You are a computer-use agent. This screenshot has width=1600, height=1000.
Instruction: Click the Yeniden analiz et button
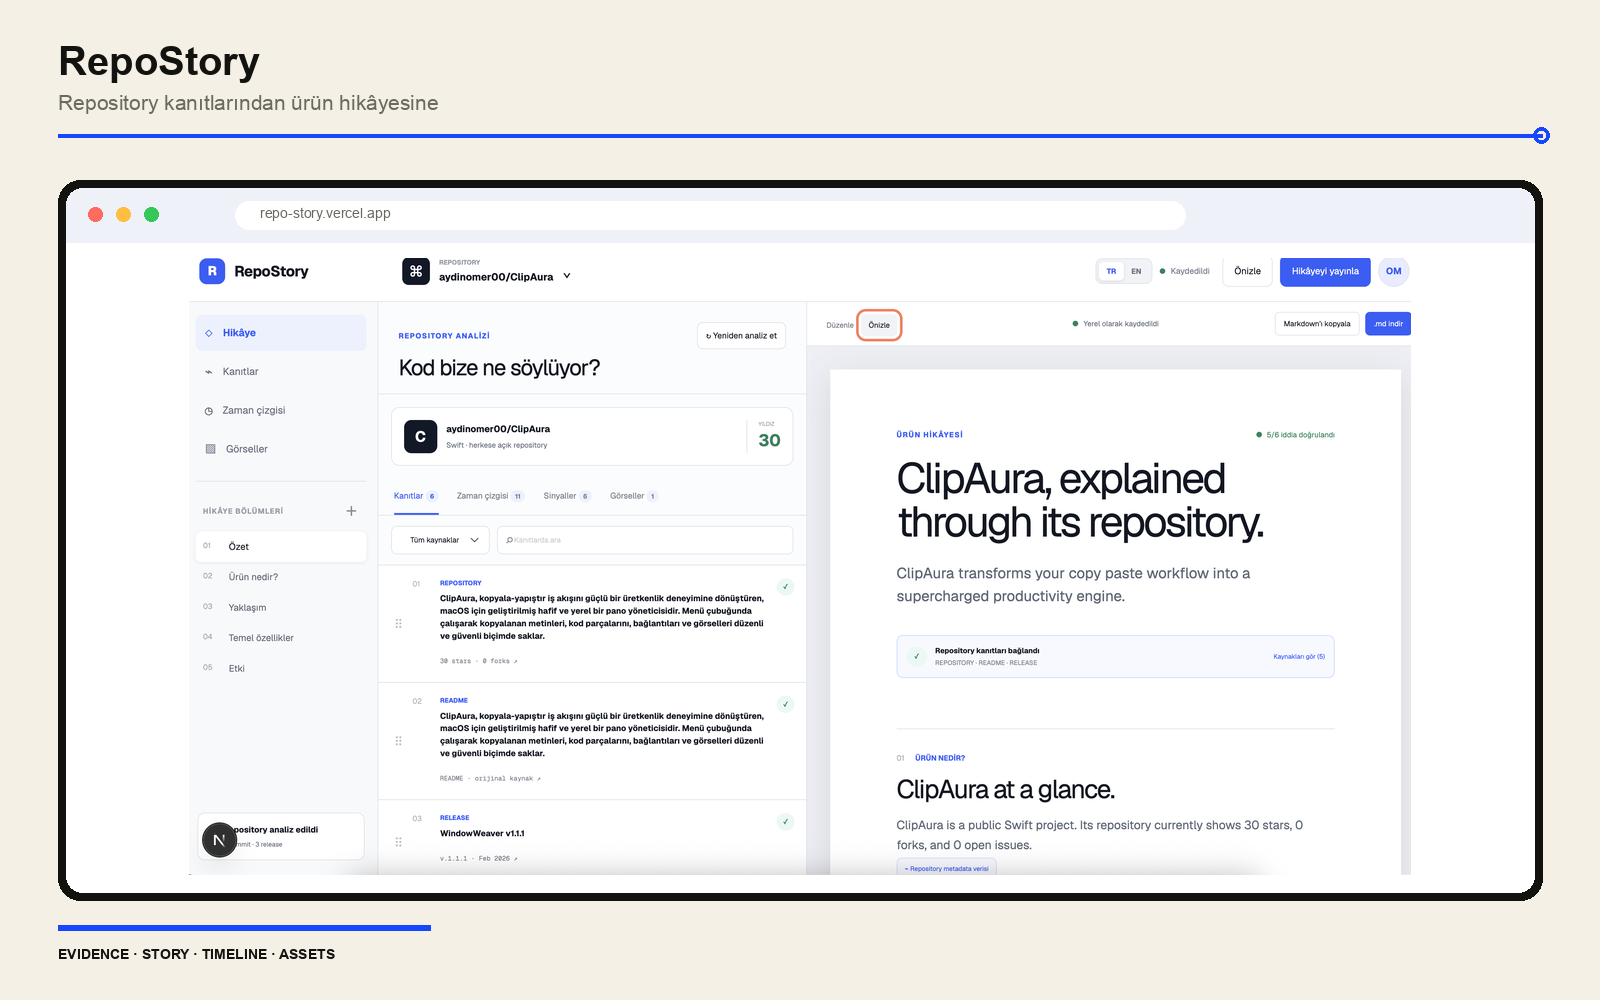pos(741,336)
